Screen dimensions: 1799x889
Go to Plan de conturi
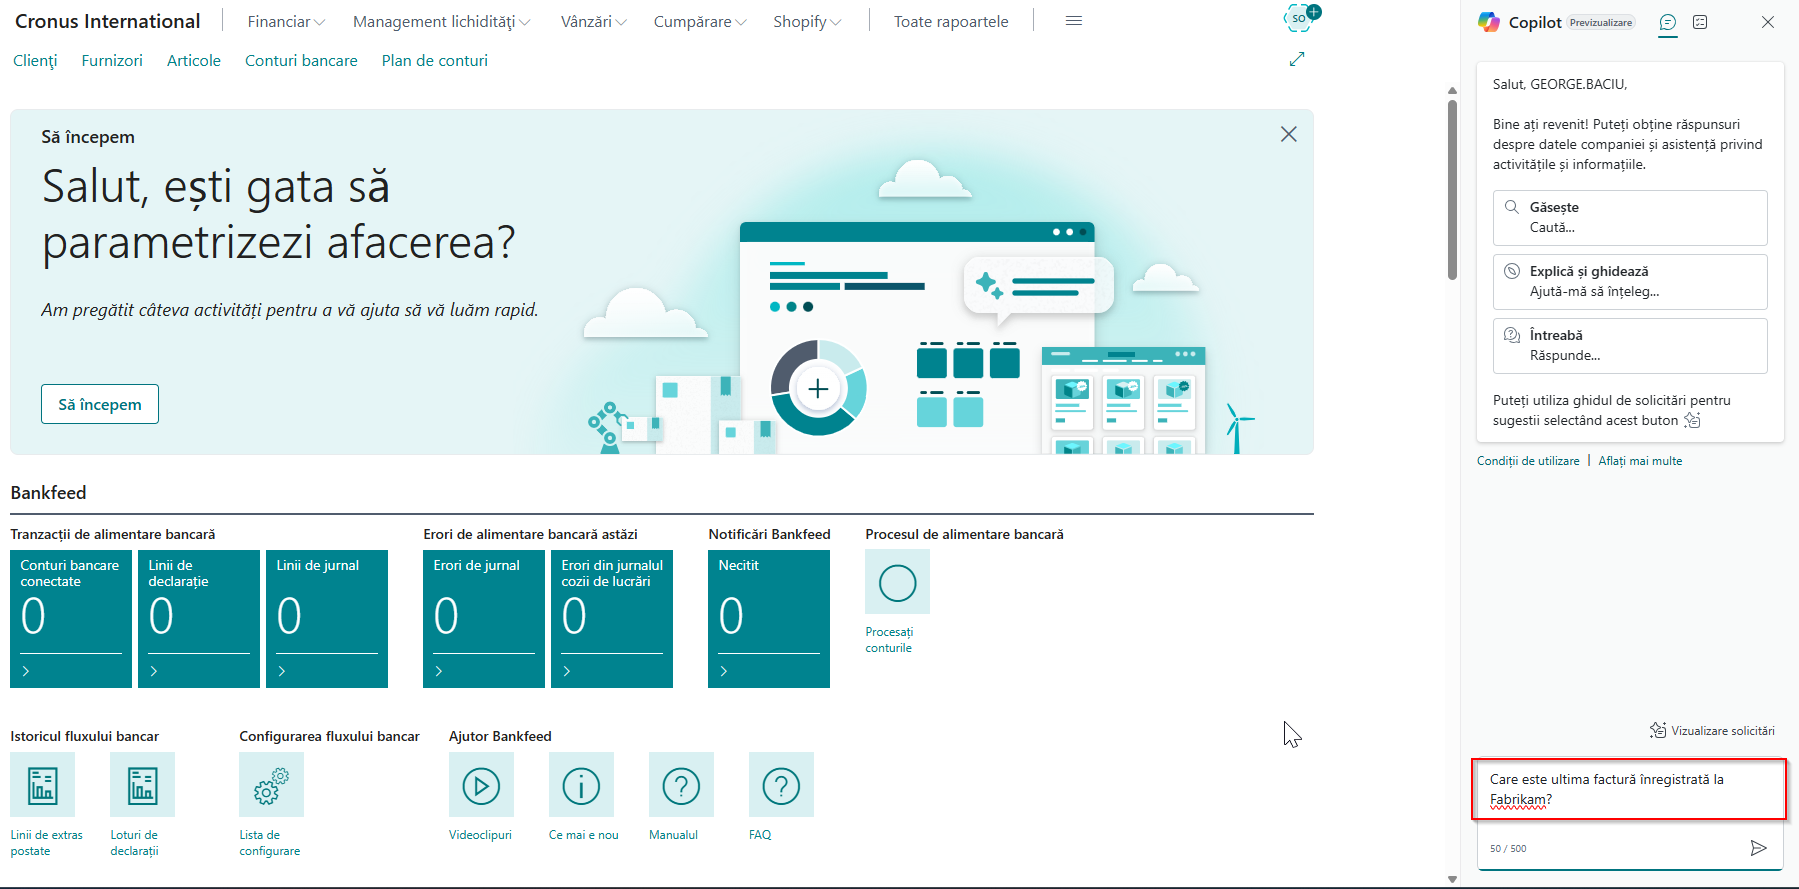click(434, 60)
